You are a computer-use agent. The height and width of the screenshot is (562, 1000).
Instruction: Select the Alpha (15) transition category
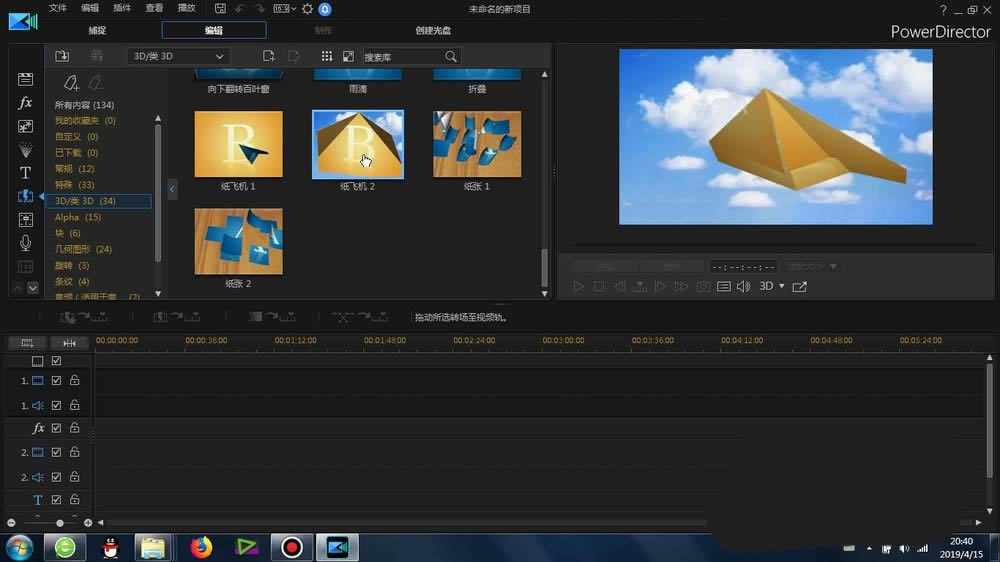tap(78, 217)
